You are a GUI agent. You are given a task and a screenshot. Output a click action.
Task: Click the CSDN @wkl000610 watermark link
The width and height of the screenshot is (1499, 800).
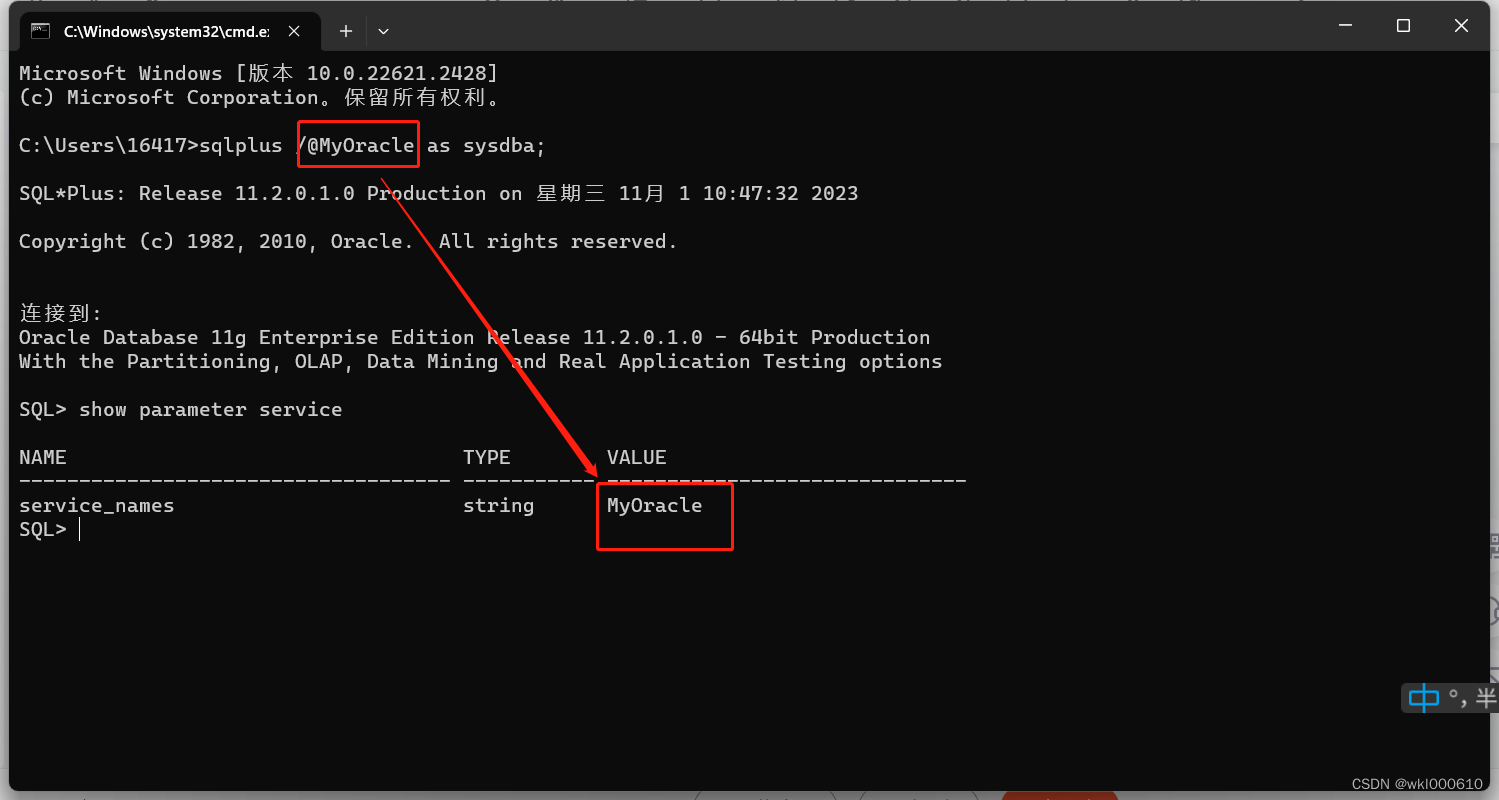tap(1417, 784)
